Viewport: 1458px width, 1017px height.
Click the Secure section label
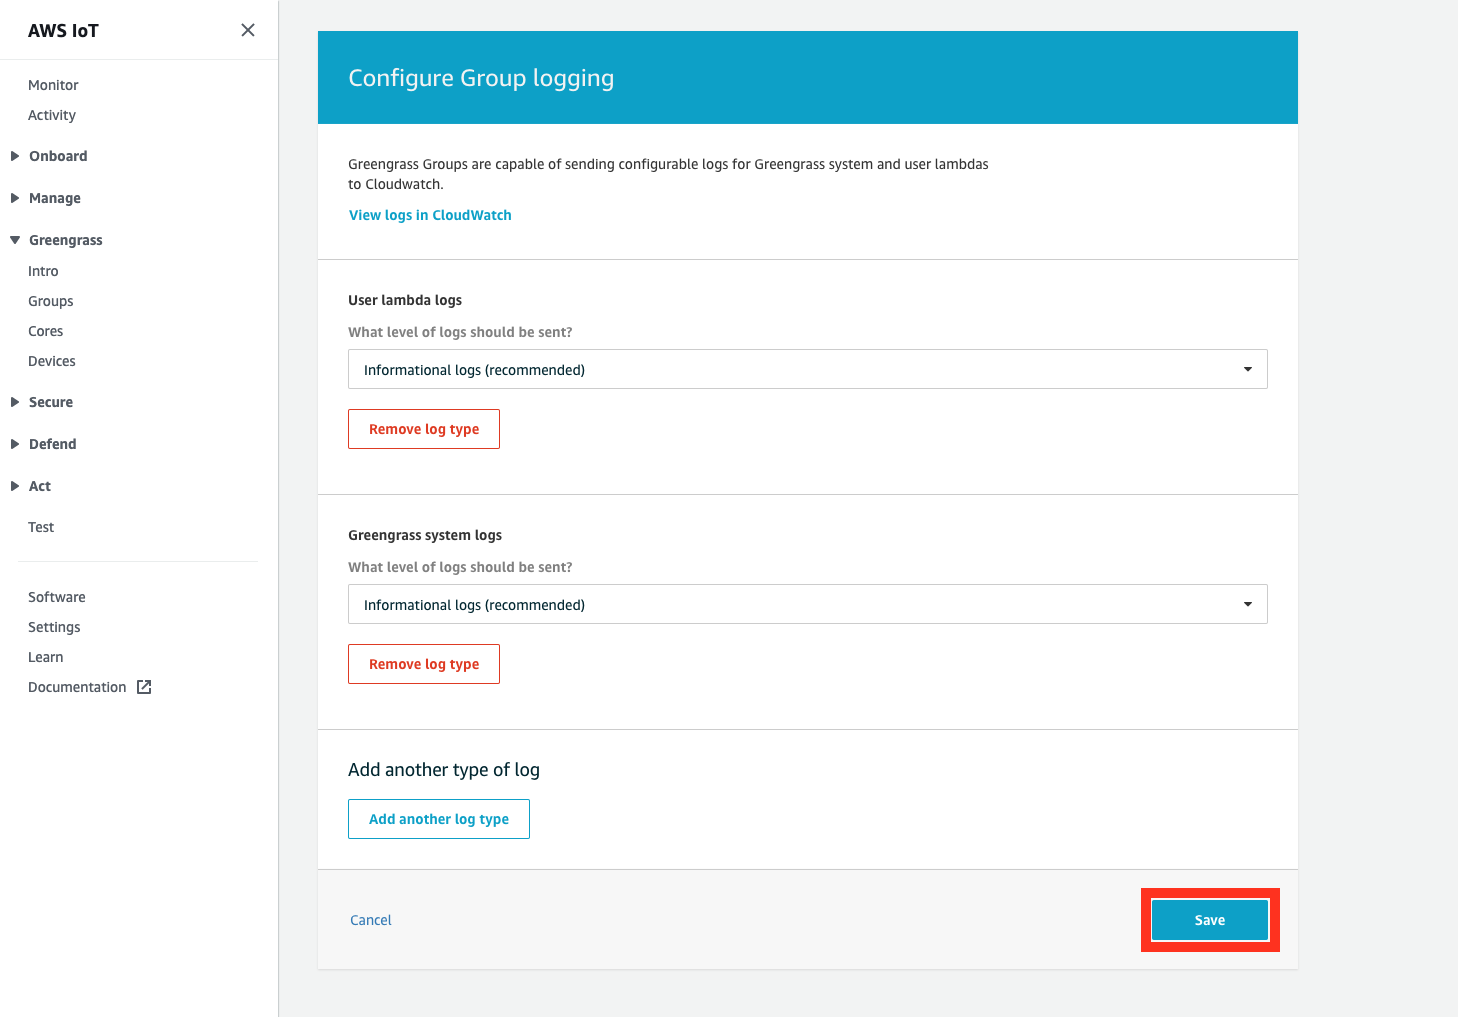(51, 402)
